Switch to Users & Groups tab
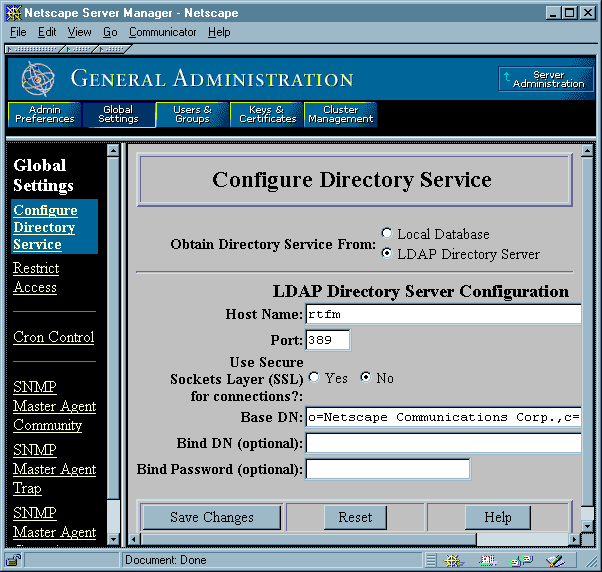Viewport: 602px width, 572px height. coord(192,114)
